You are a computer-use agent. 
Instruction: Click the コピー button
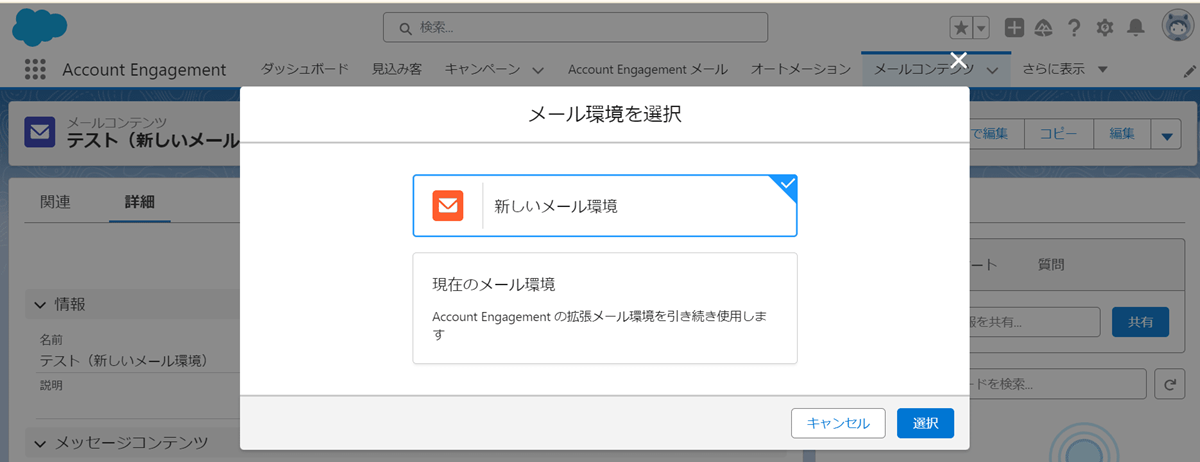click(1059, 134)
